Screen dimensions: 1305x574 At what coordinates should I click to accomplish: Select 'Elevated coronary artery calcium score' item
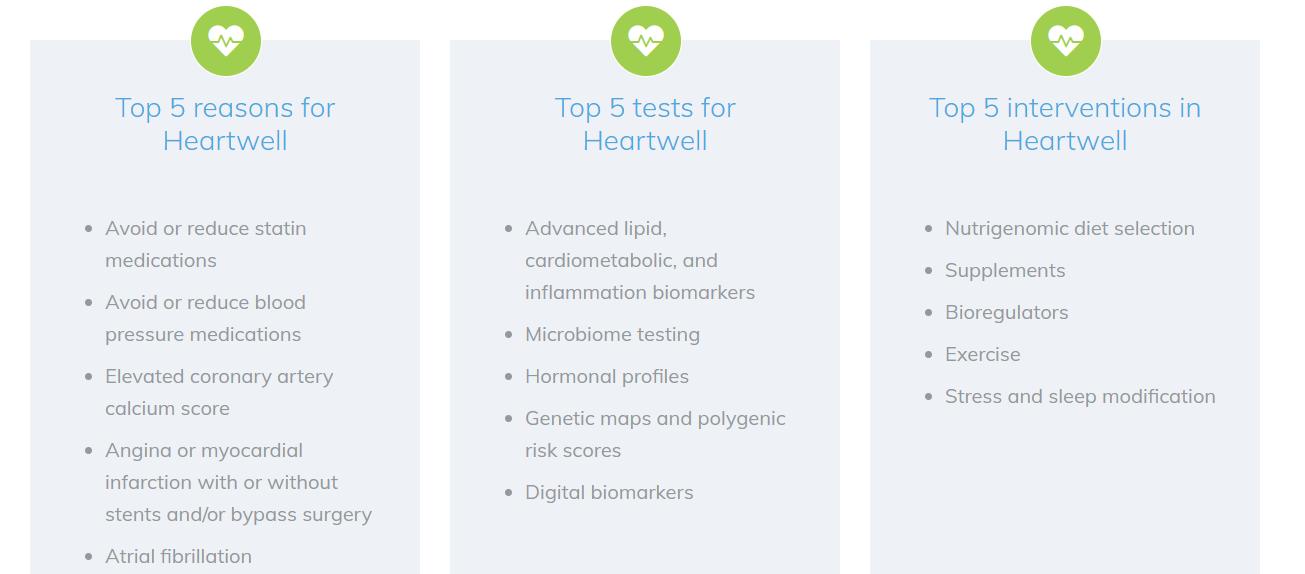[x=219, y=392]
